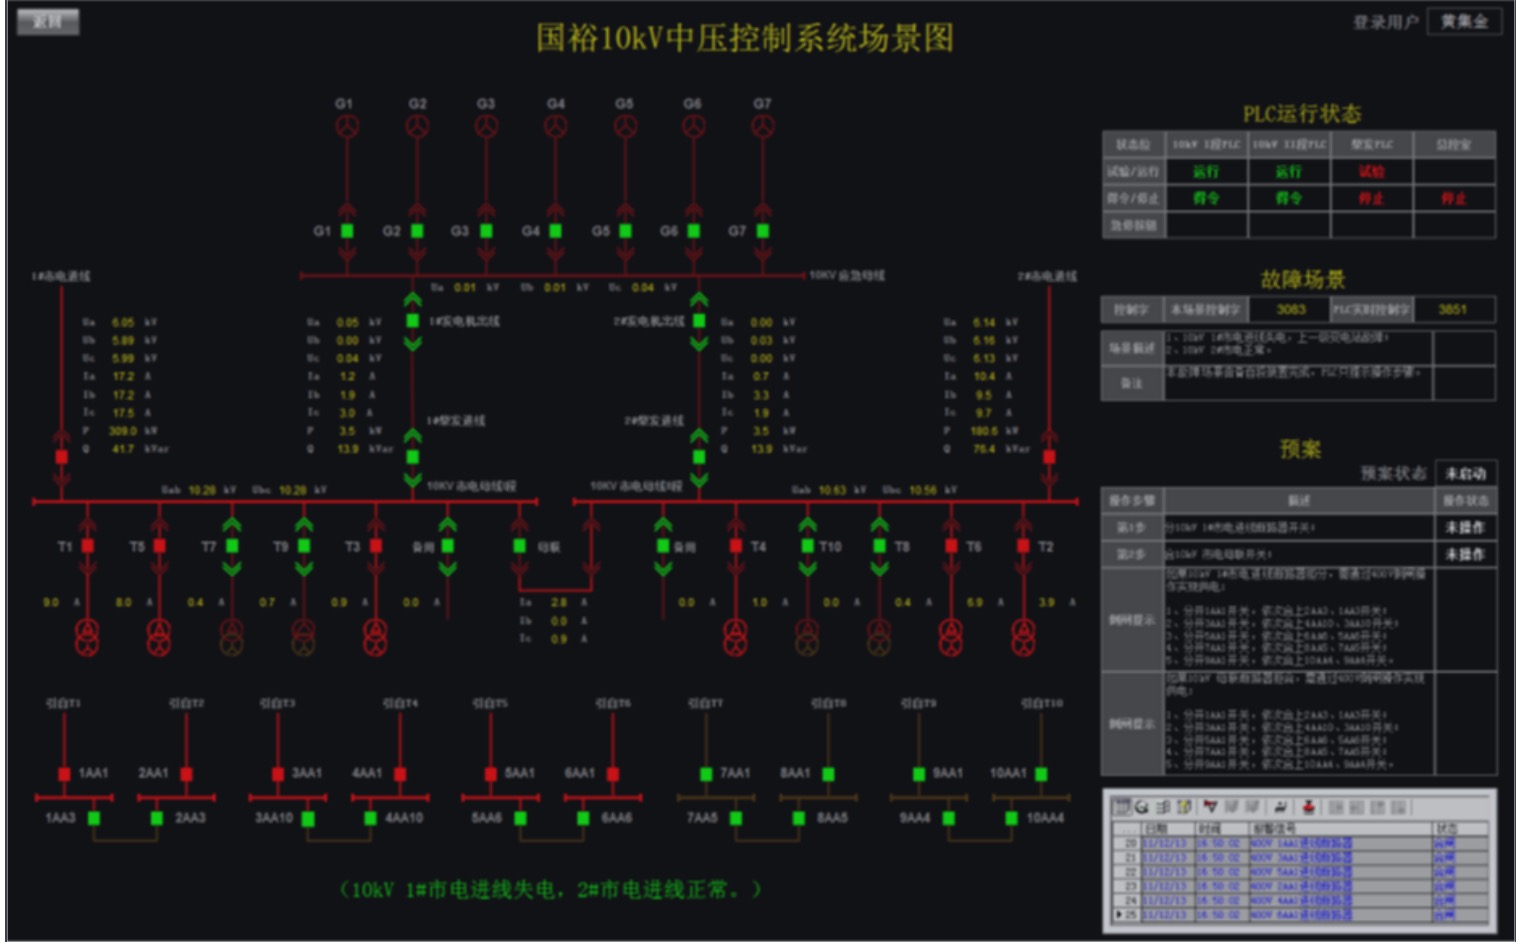Viewport: 1516px width, 942px height.
Task: Click the 未操作 status of 第2步
Action: [x=1466, y=554]
